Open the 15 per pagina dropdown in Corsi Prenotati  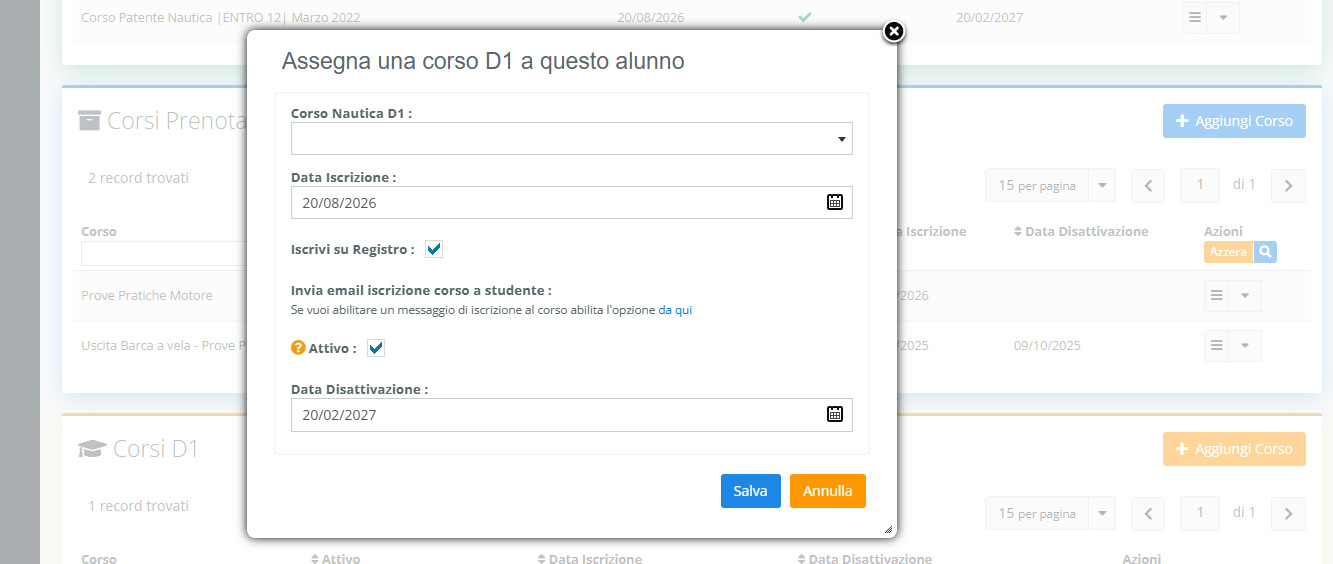(1050, 186)
